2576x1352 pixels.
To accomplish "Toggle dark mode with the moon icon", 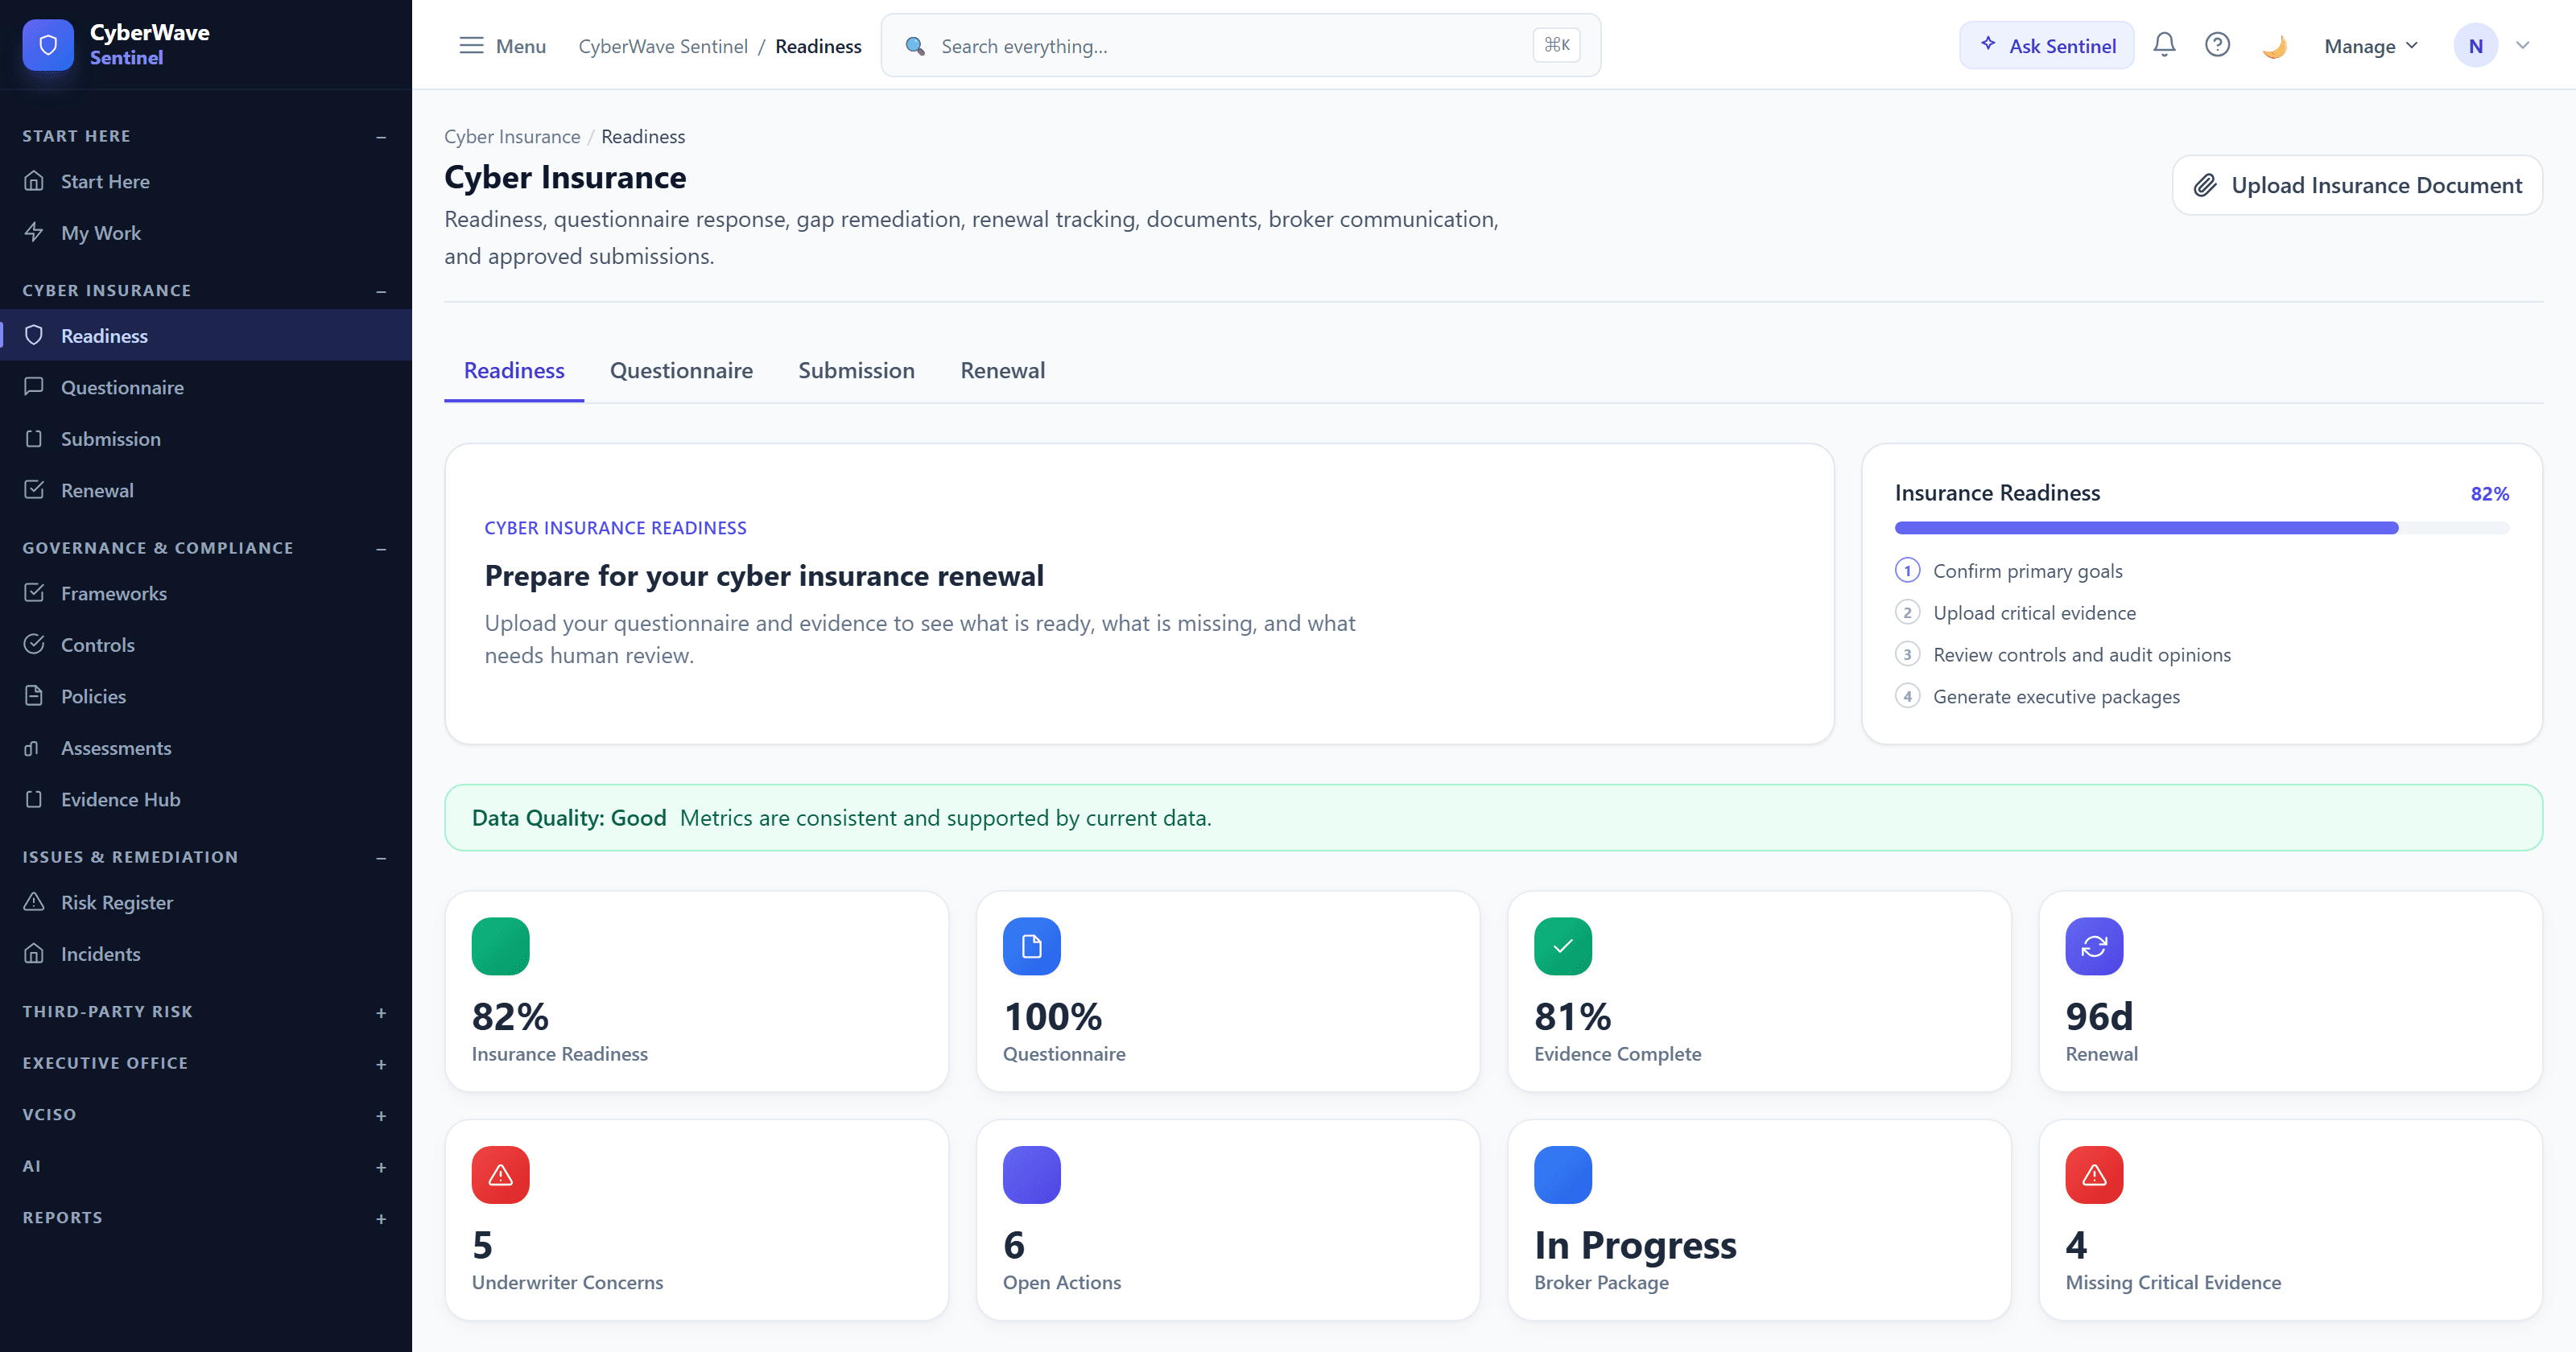I will point(2274,46).
